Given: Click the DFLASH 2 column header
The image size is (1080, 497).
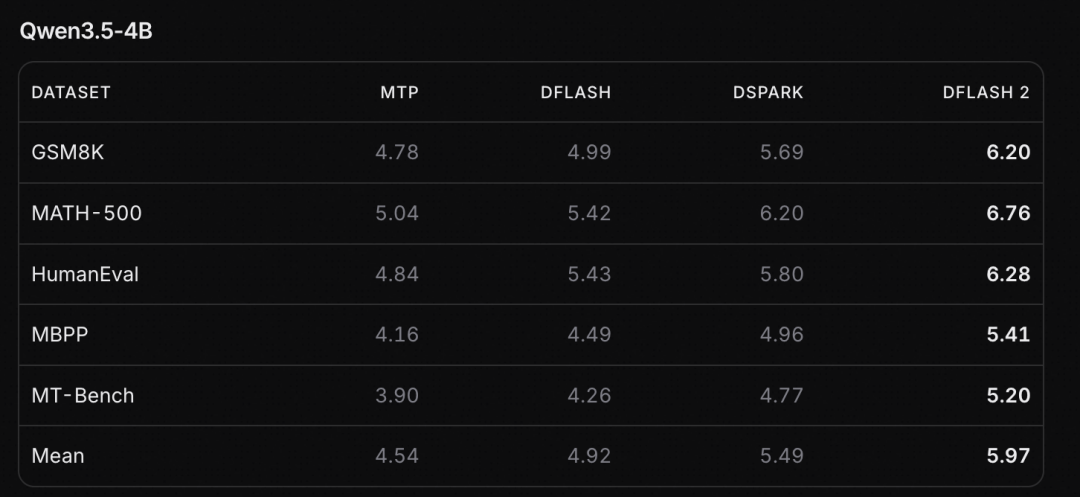Looking at the screenshot, I should (x=986, y=93).
